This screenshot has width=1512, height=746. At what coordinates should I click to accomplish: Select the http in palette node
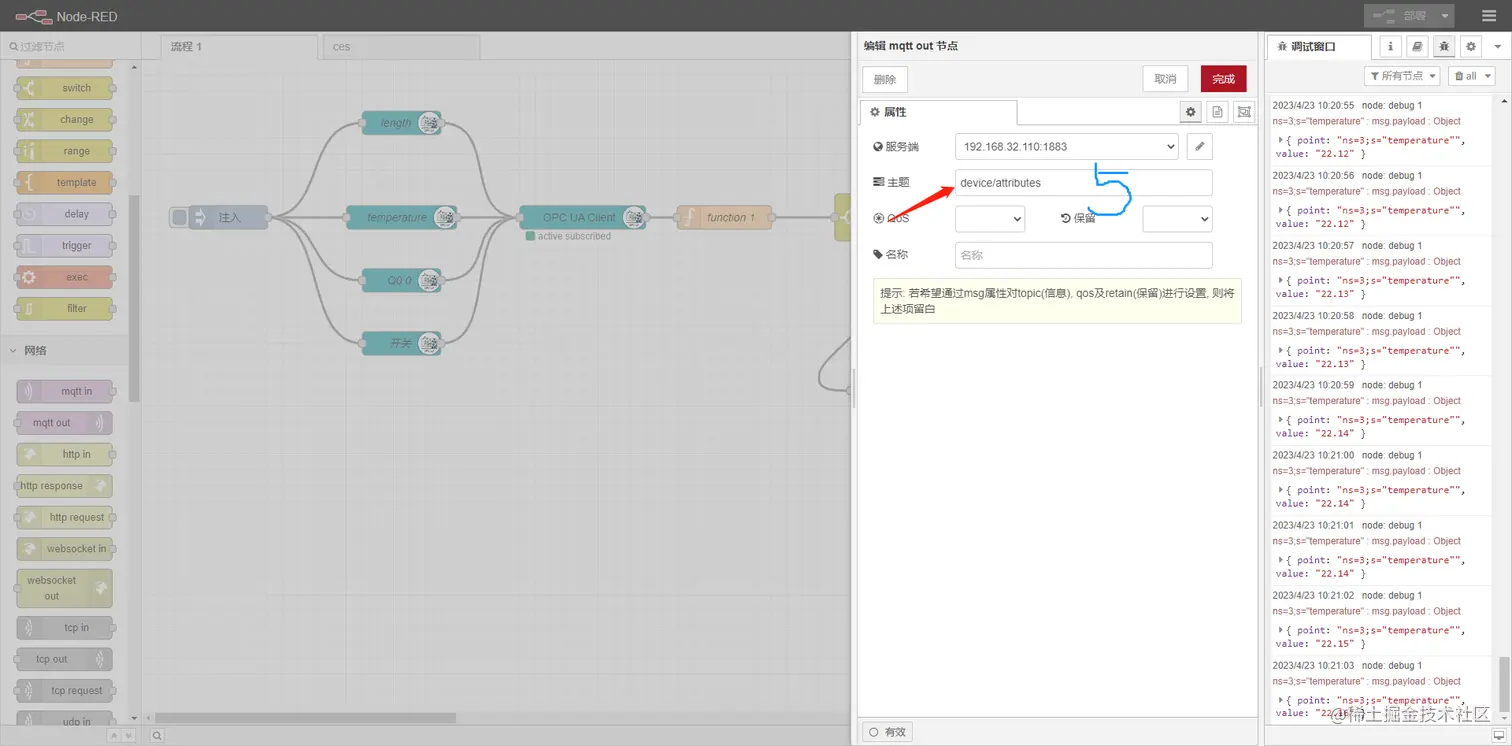click(64, 454)
